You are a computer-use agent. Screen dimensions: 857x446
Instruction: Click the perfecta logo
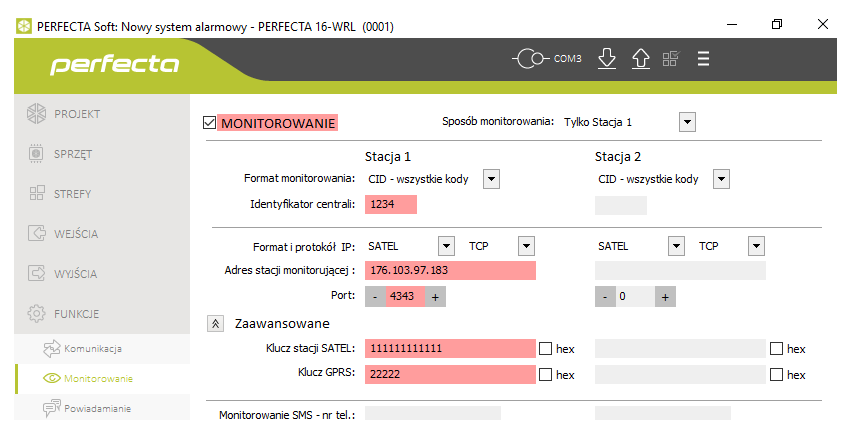(x=115, y=64)
